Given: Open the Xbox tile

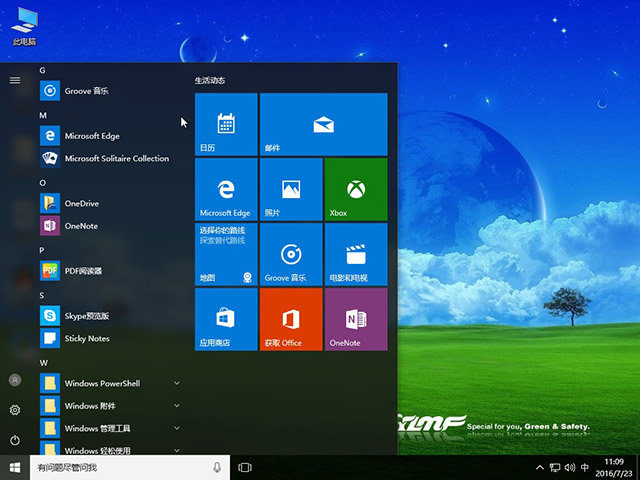Looking at the screenshot, I should (355, 189).
